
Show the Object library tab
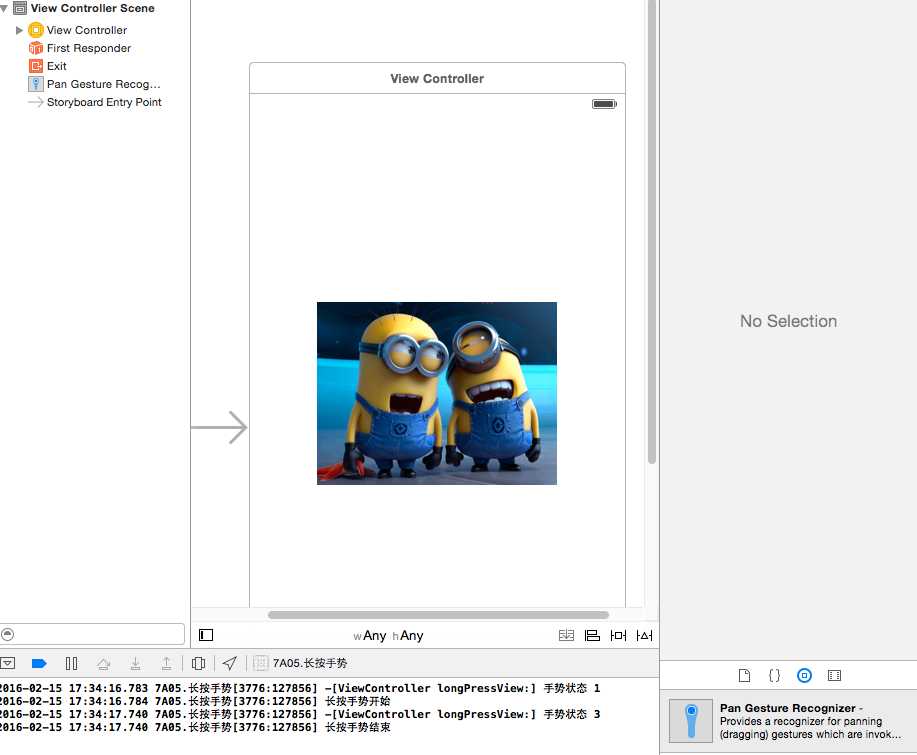[x=804, y=675]
